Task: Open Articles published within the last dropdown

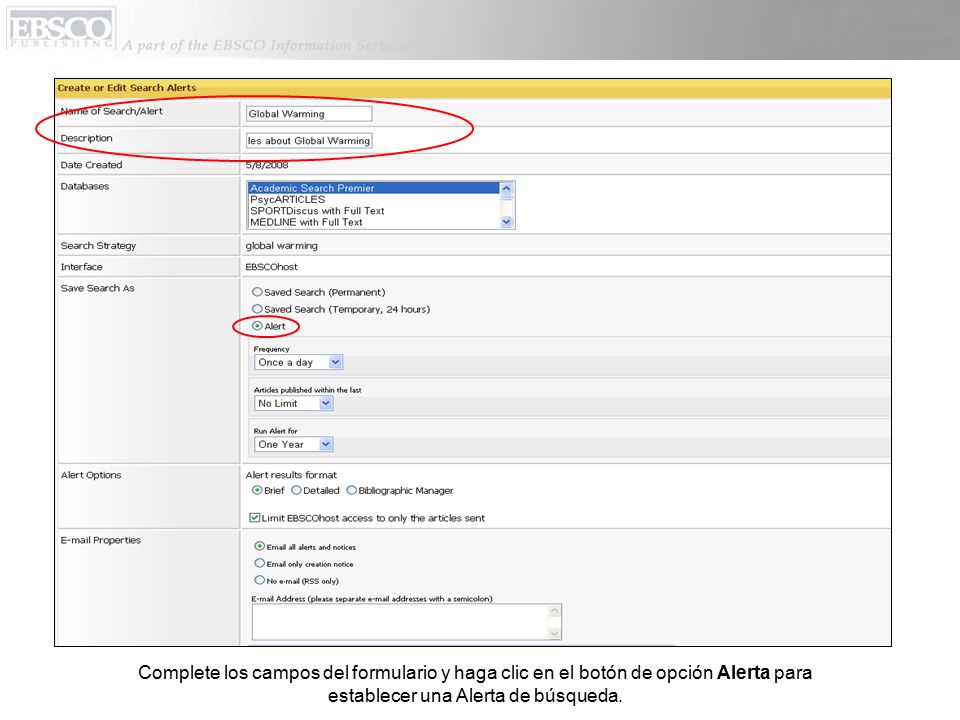Action: tap(293, 403)
